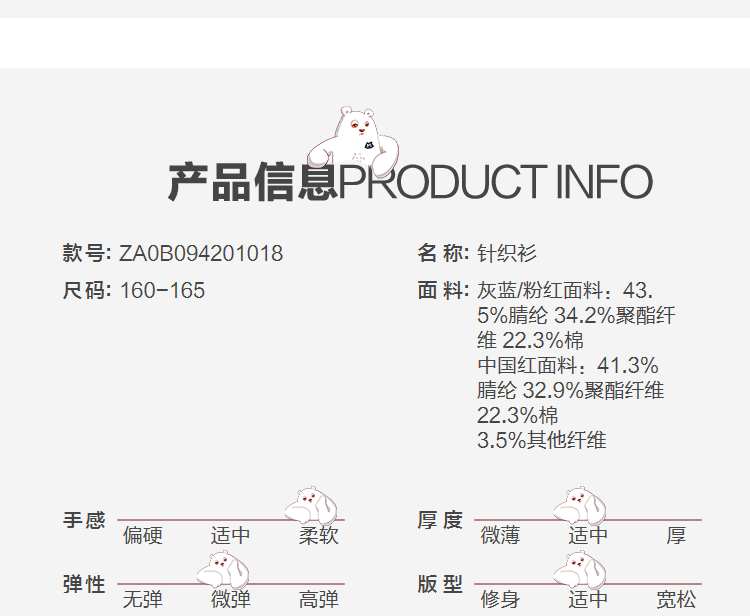Click the bear marker on the 厚度 scale

click(x=580, y=505)
